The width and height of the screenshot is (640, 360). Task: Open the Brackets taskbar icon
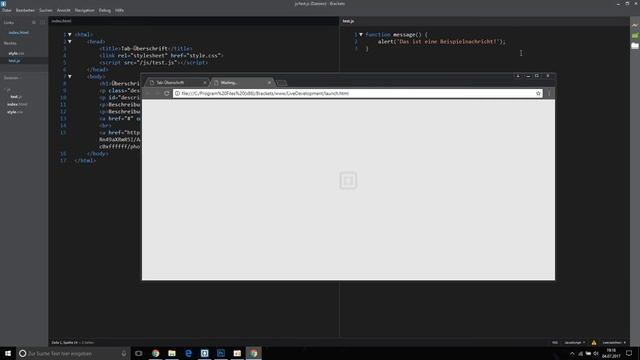(204, 353)
